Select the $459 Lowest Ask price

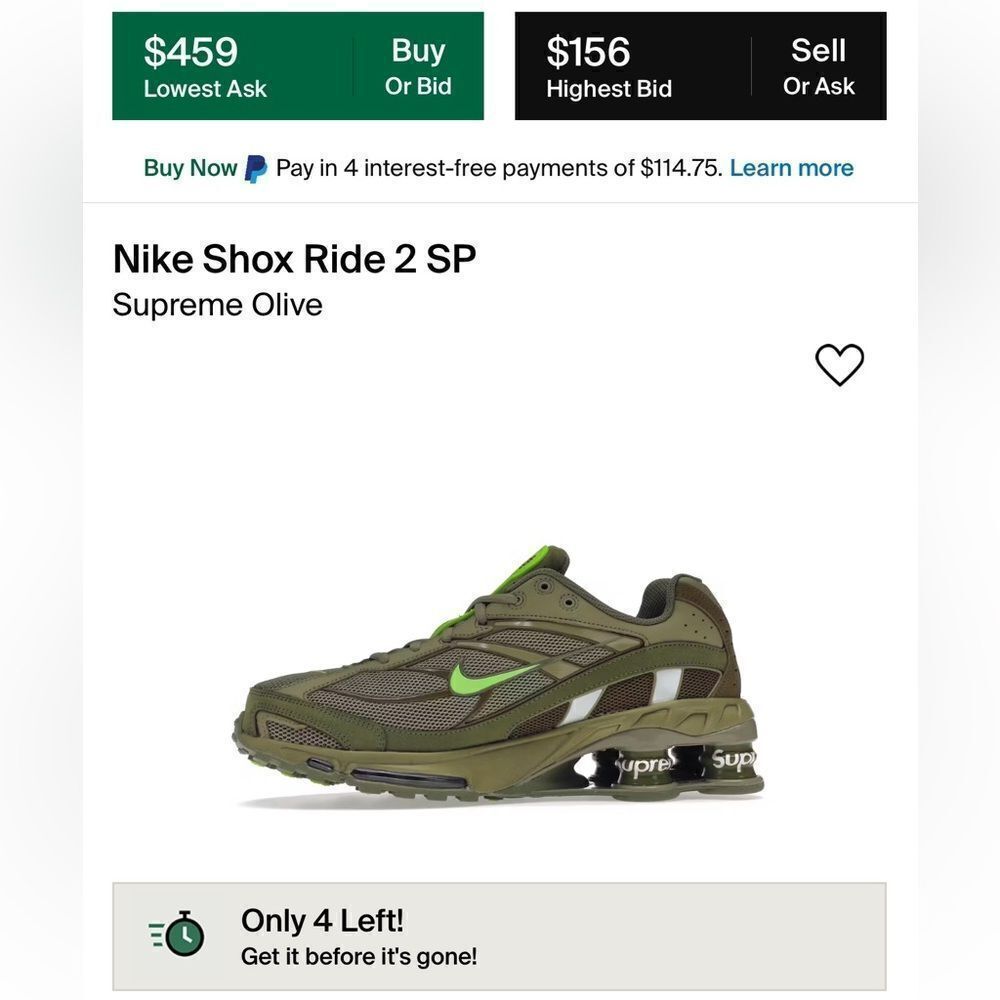[x=205, y=65]
